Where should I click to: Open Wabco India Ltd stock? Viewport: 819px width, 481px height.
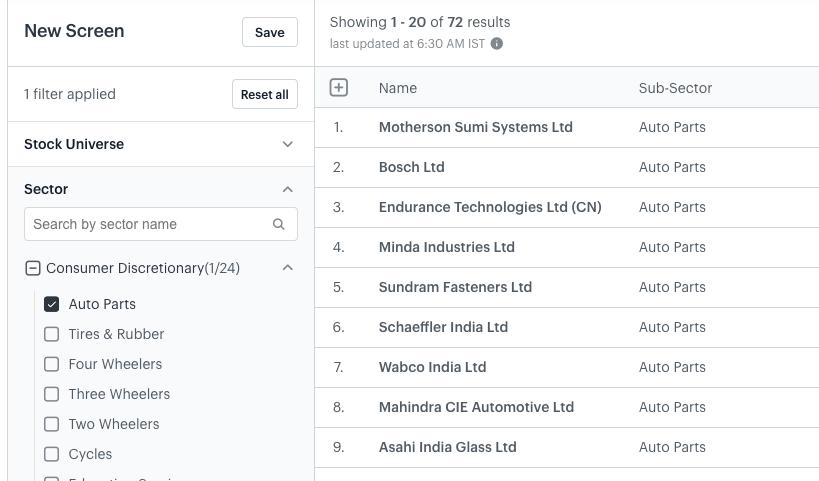click(432, 367)
